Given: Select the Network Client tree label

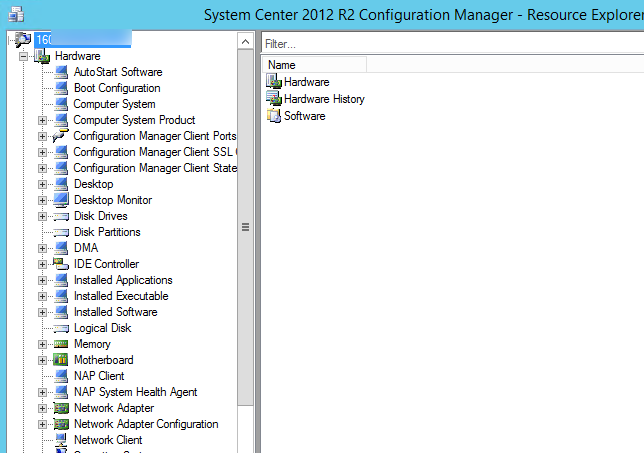Looking at the screenshot, I should pos(108,440).
